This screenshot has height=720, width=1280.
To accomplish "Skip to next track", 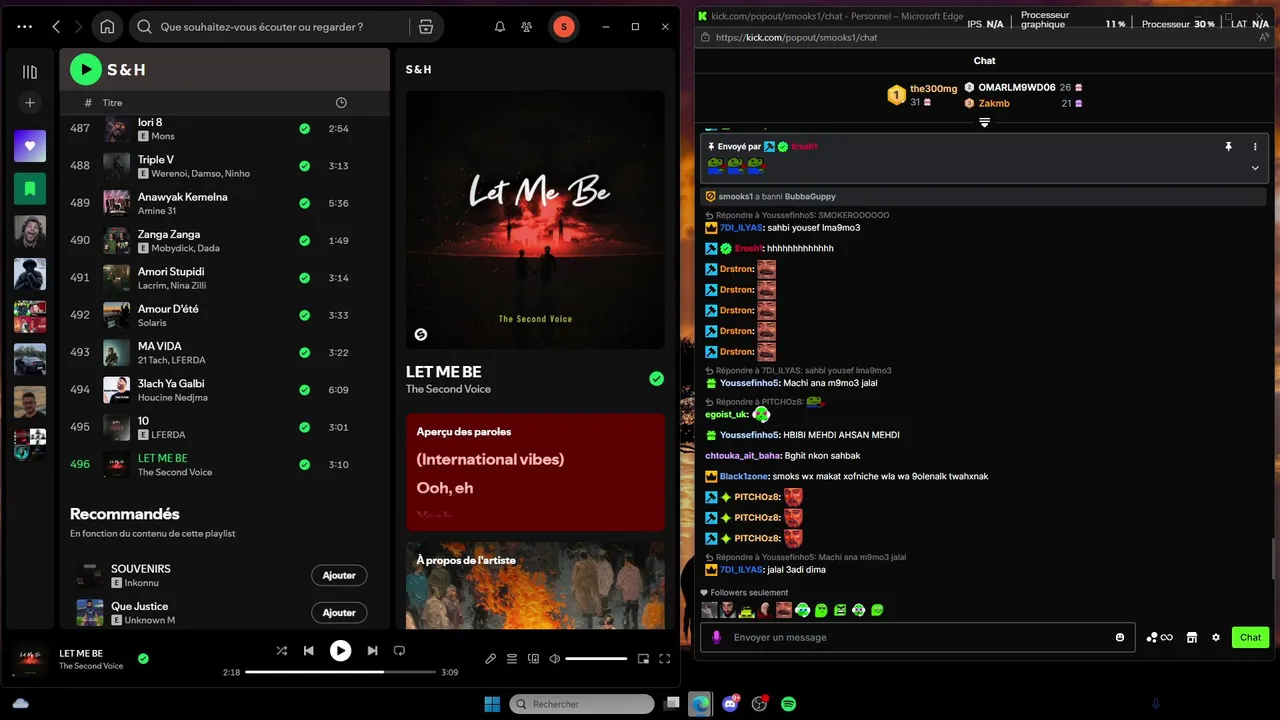I will 372,651.
